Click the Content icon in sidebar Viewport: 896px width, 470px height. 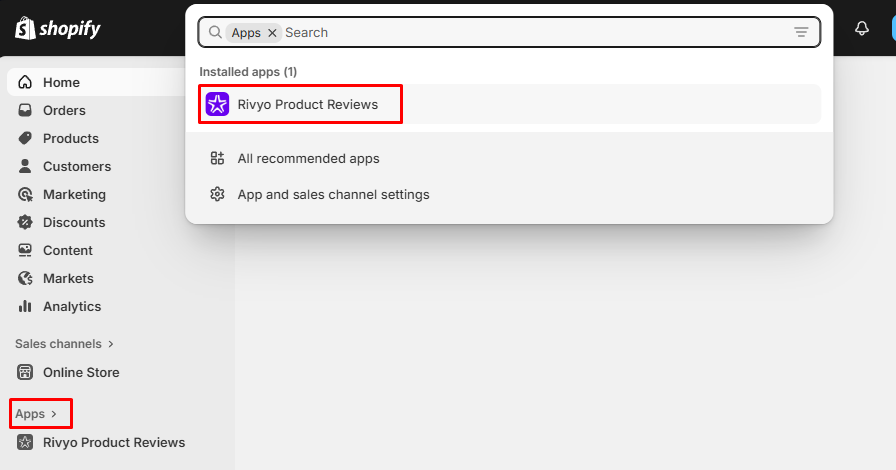tap(25, 250)
